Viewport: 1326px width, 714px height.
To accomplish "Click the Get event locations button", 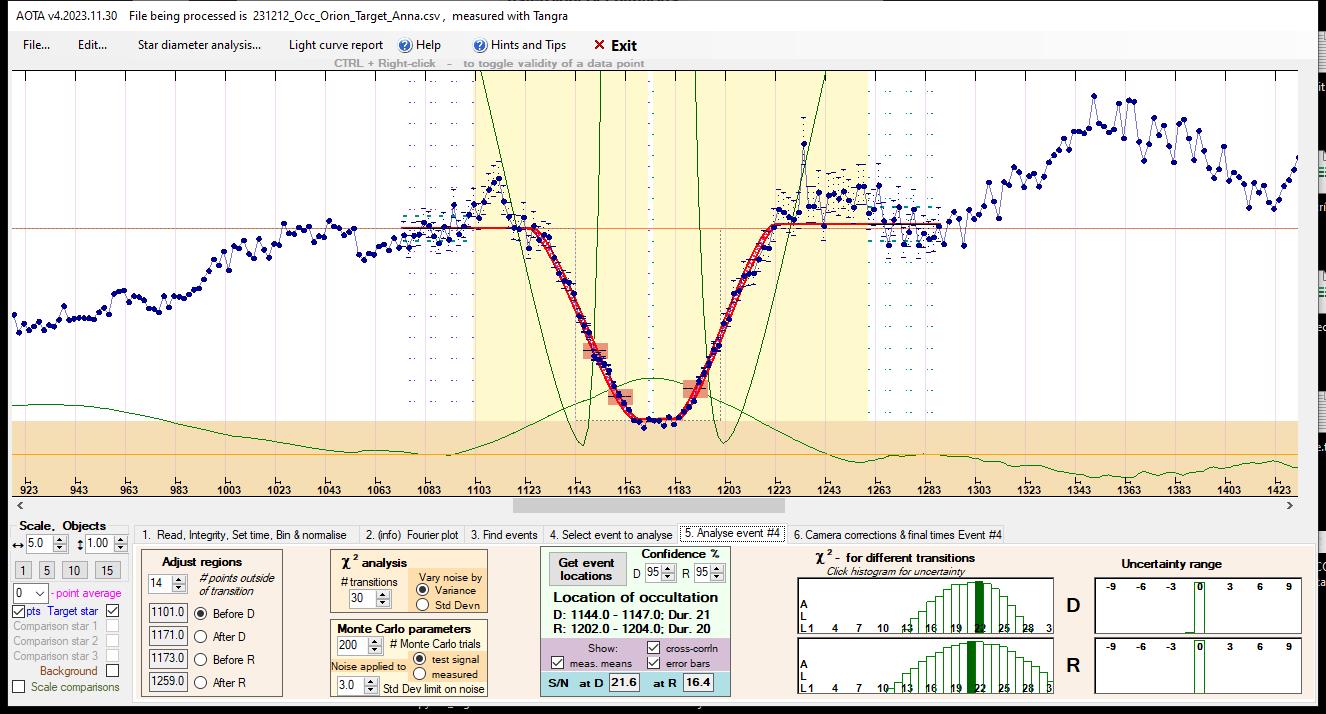I will click(587, 569).
